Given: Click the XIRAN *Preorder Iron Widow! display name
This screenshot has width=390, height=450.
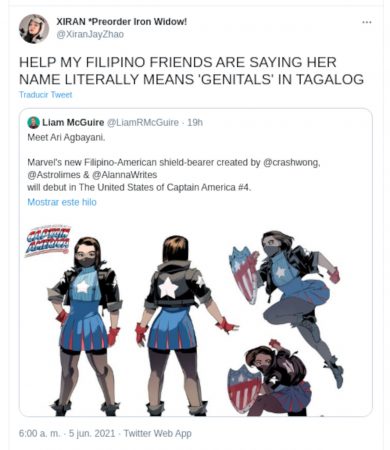Looking at the screenshot, I should pos(122,22).
